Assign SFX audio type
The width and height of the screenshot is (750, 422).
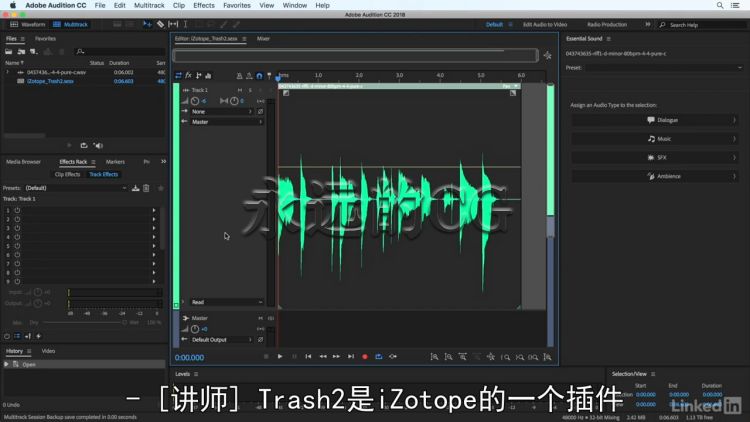654,157
